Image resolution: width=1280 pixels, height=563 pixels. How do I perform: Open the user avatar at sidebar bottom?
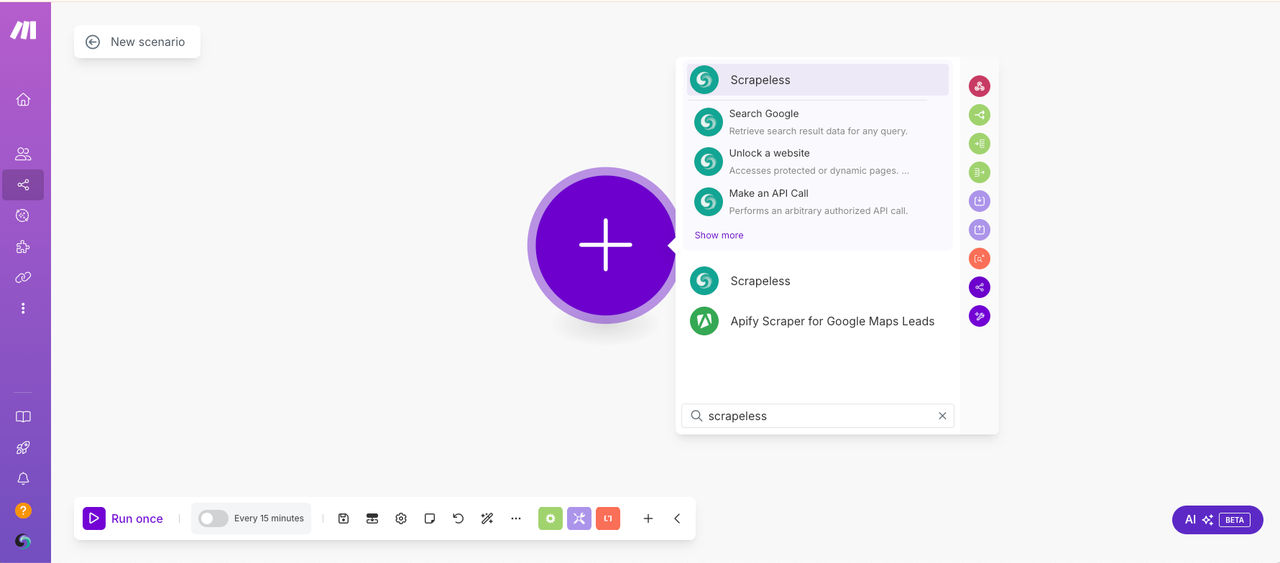point(23,541)
